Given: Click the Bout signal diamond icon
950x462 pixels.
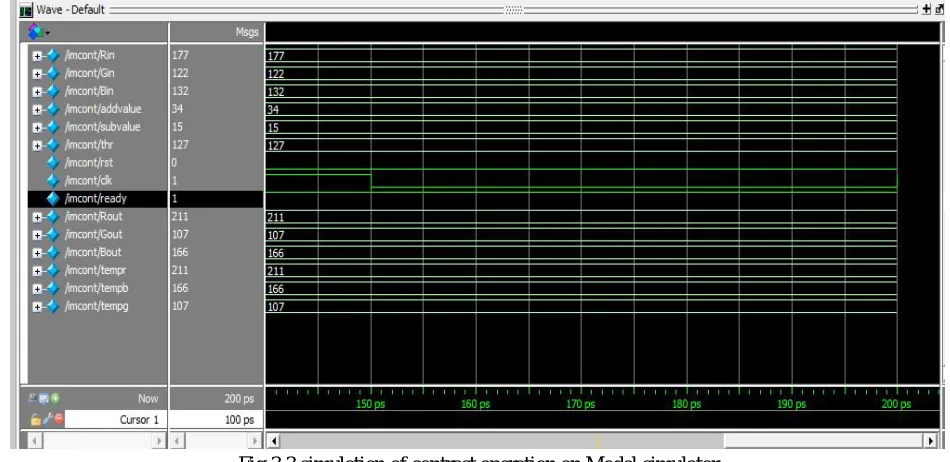Looking at the screenshot, I should [x=53, y=252].
